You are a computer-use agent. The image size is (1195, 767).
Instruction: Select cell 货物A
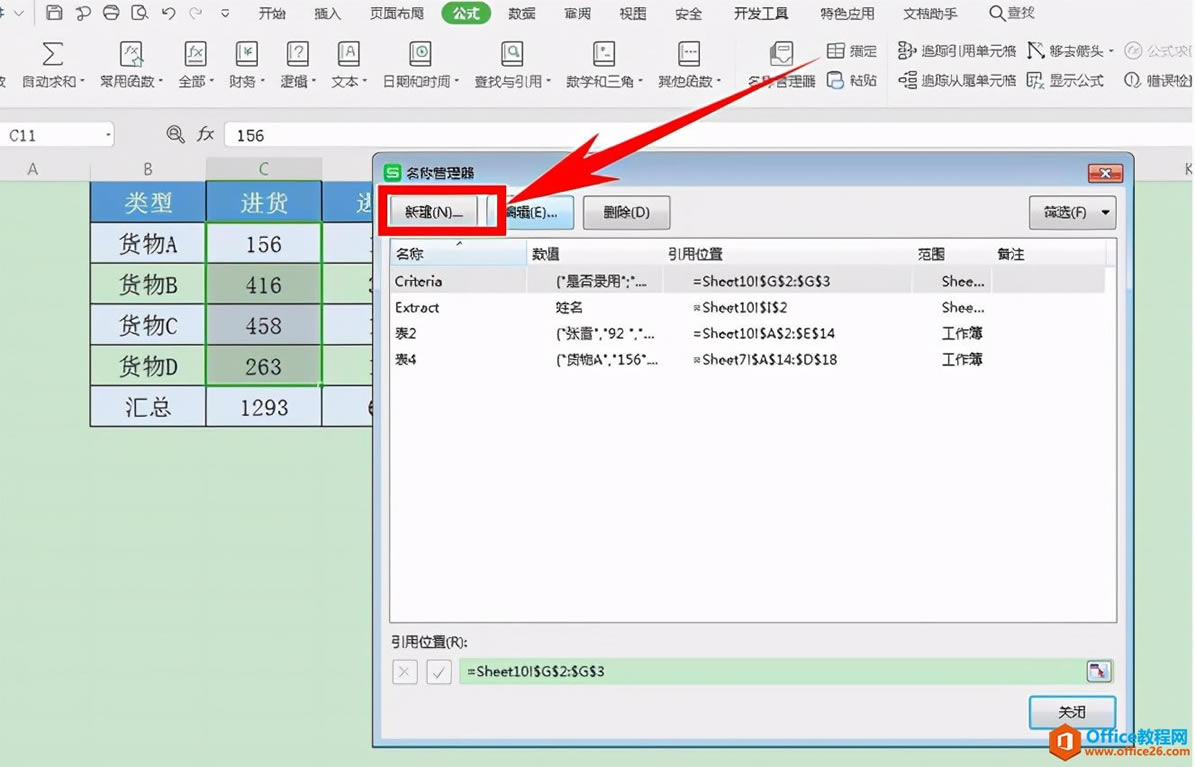coord(148,243)
